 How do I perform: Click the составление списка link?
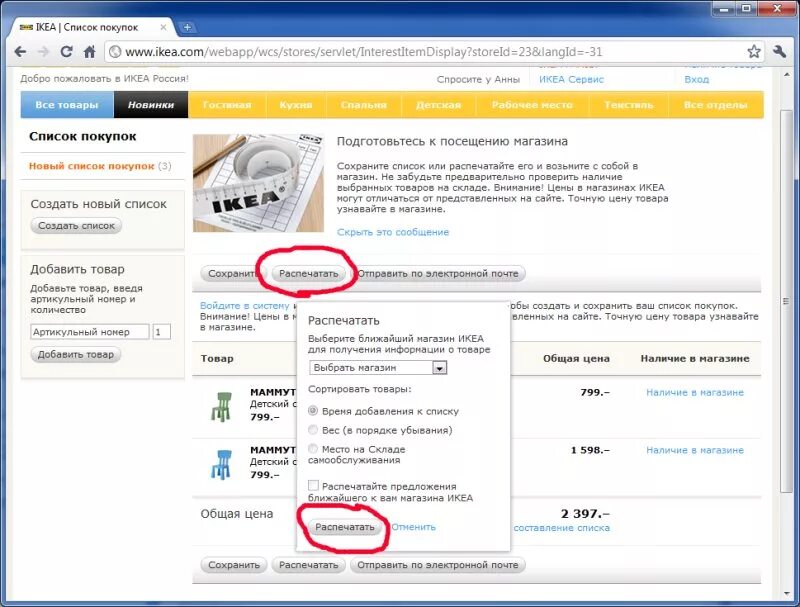tap(561, 528)
